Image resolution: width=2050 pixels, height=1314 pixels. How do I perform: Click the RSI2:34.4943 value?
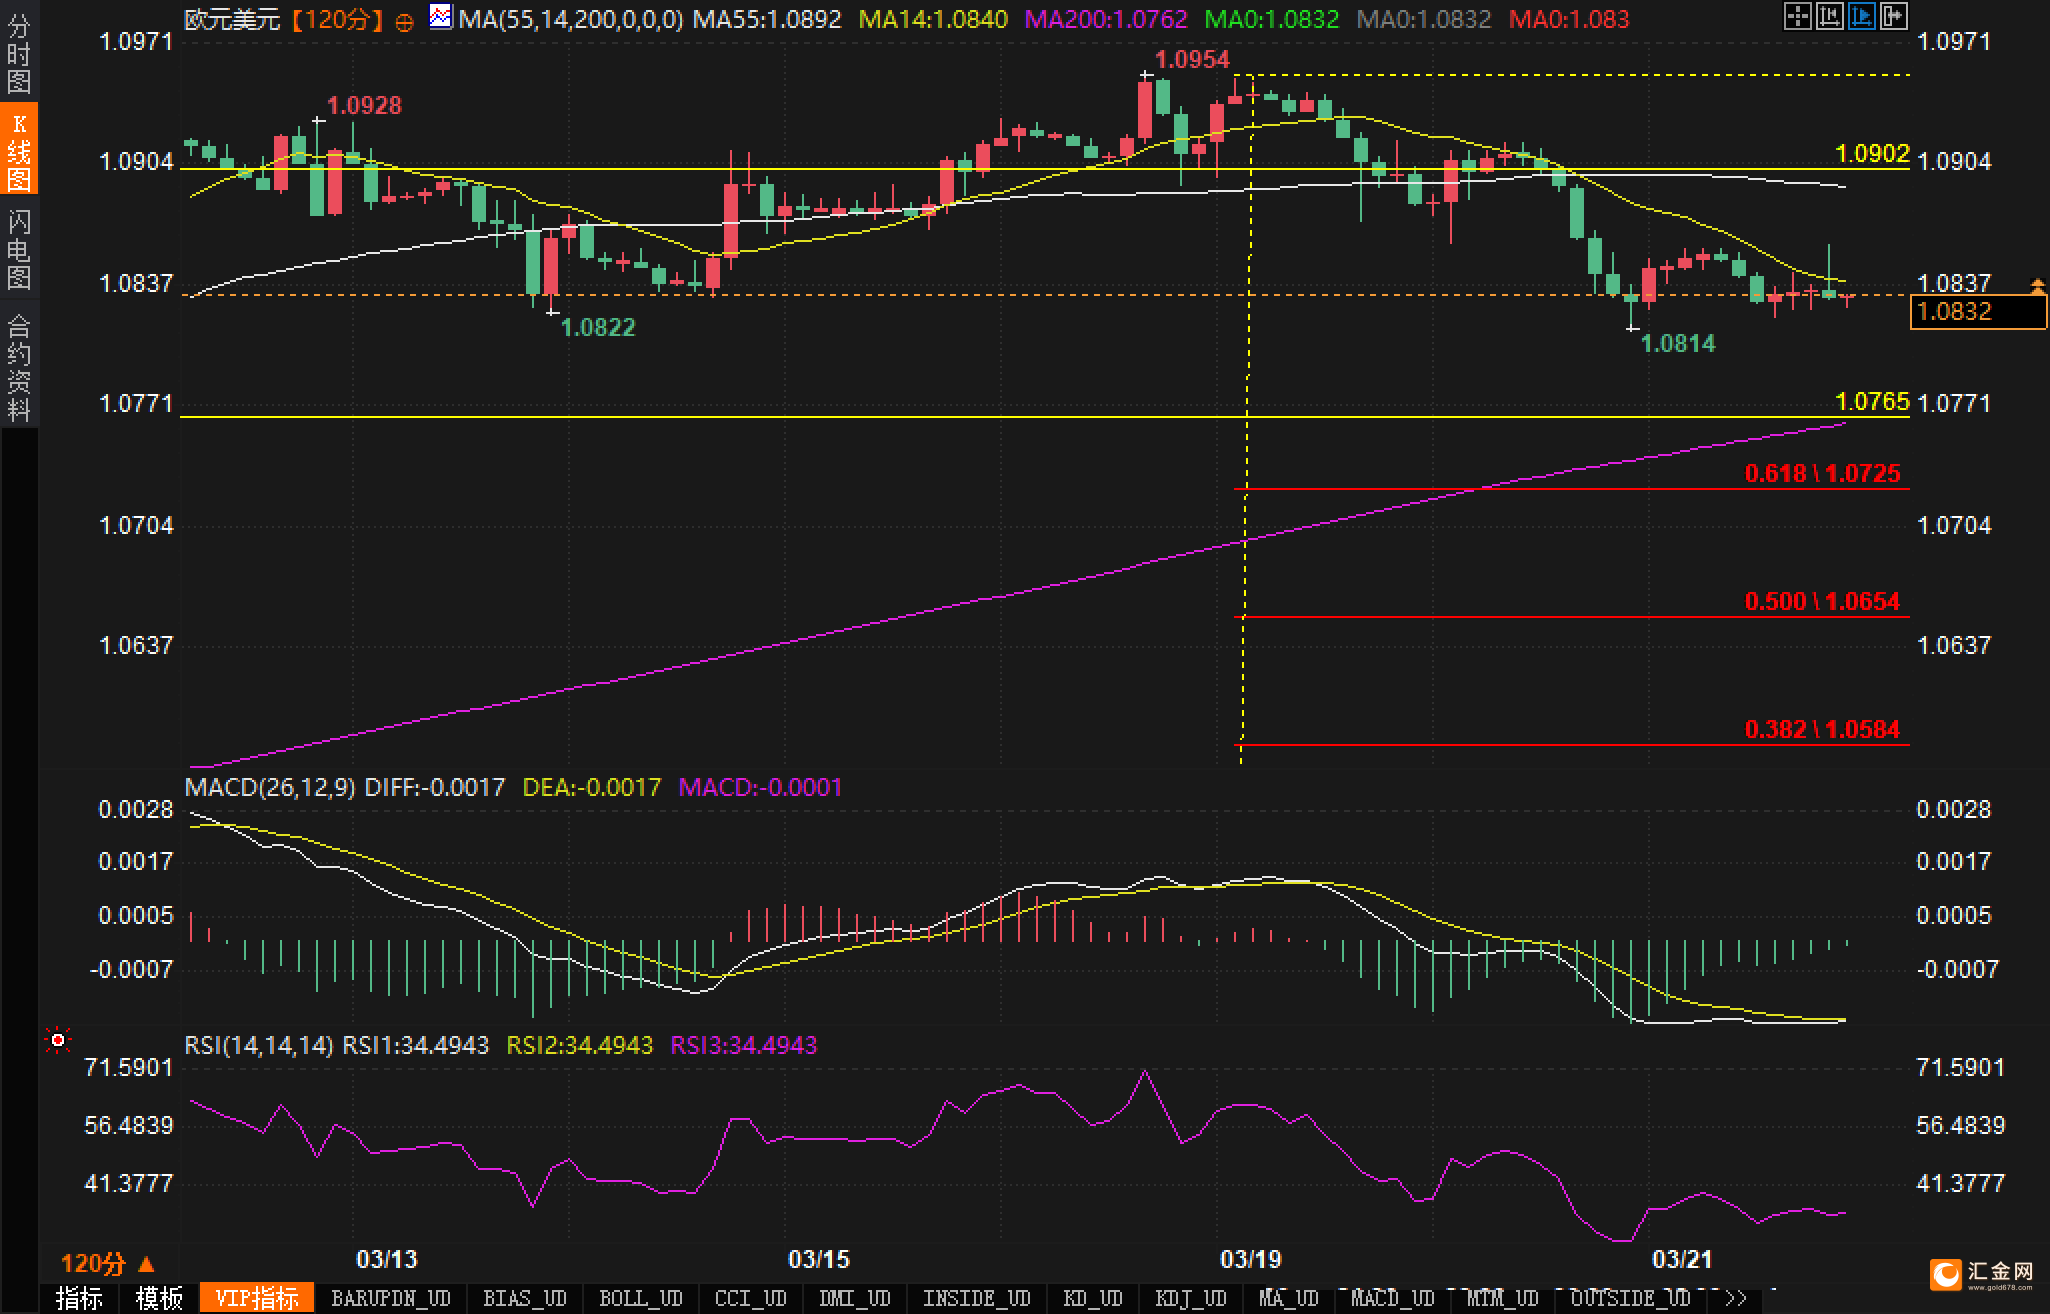pos(579,1045)
